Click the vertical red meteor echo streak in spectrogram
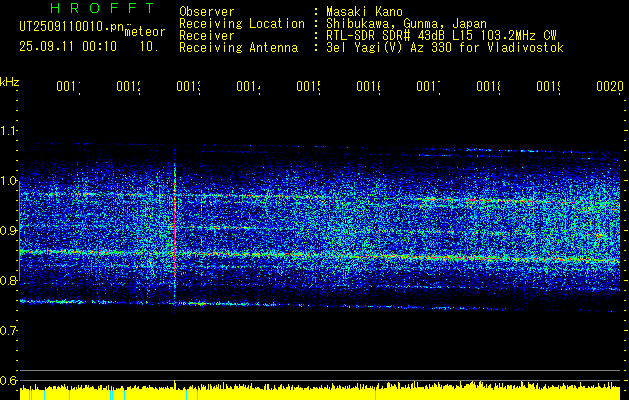 tap(175, 229)
